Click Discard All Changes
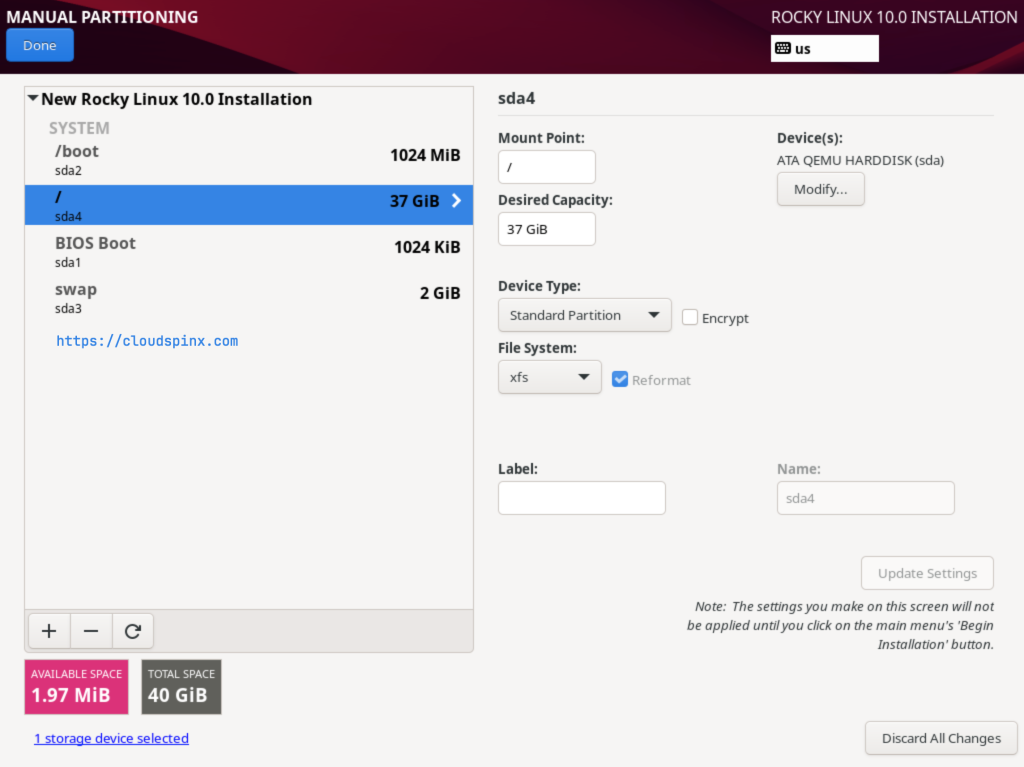Image resolution: width=1024 pixels, height=767 pixels. pos(940,738)
